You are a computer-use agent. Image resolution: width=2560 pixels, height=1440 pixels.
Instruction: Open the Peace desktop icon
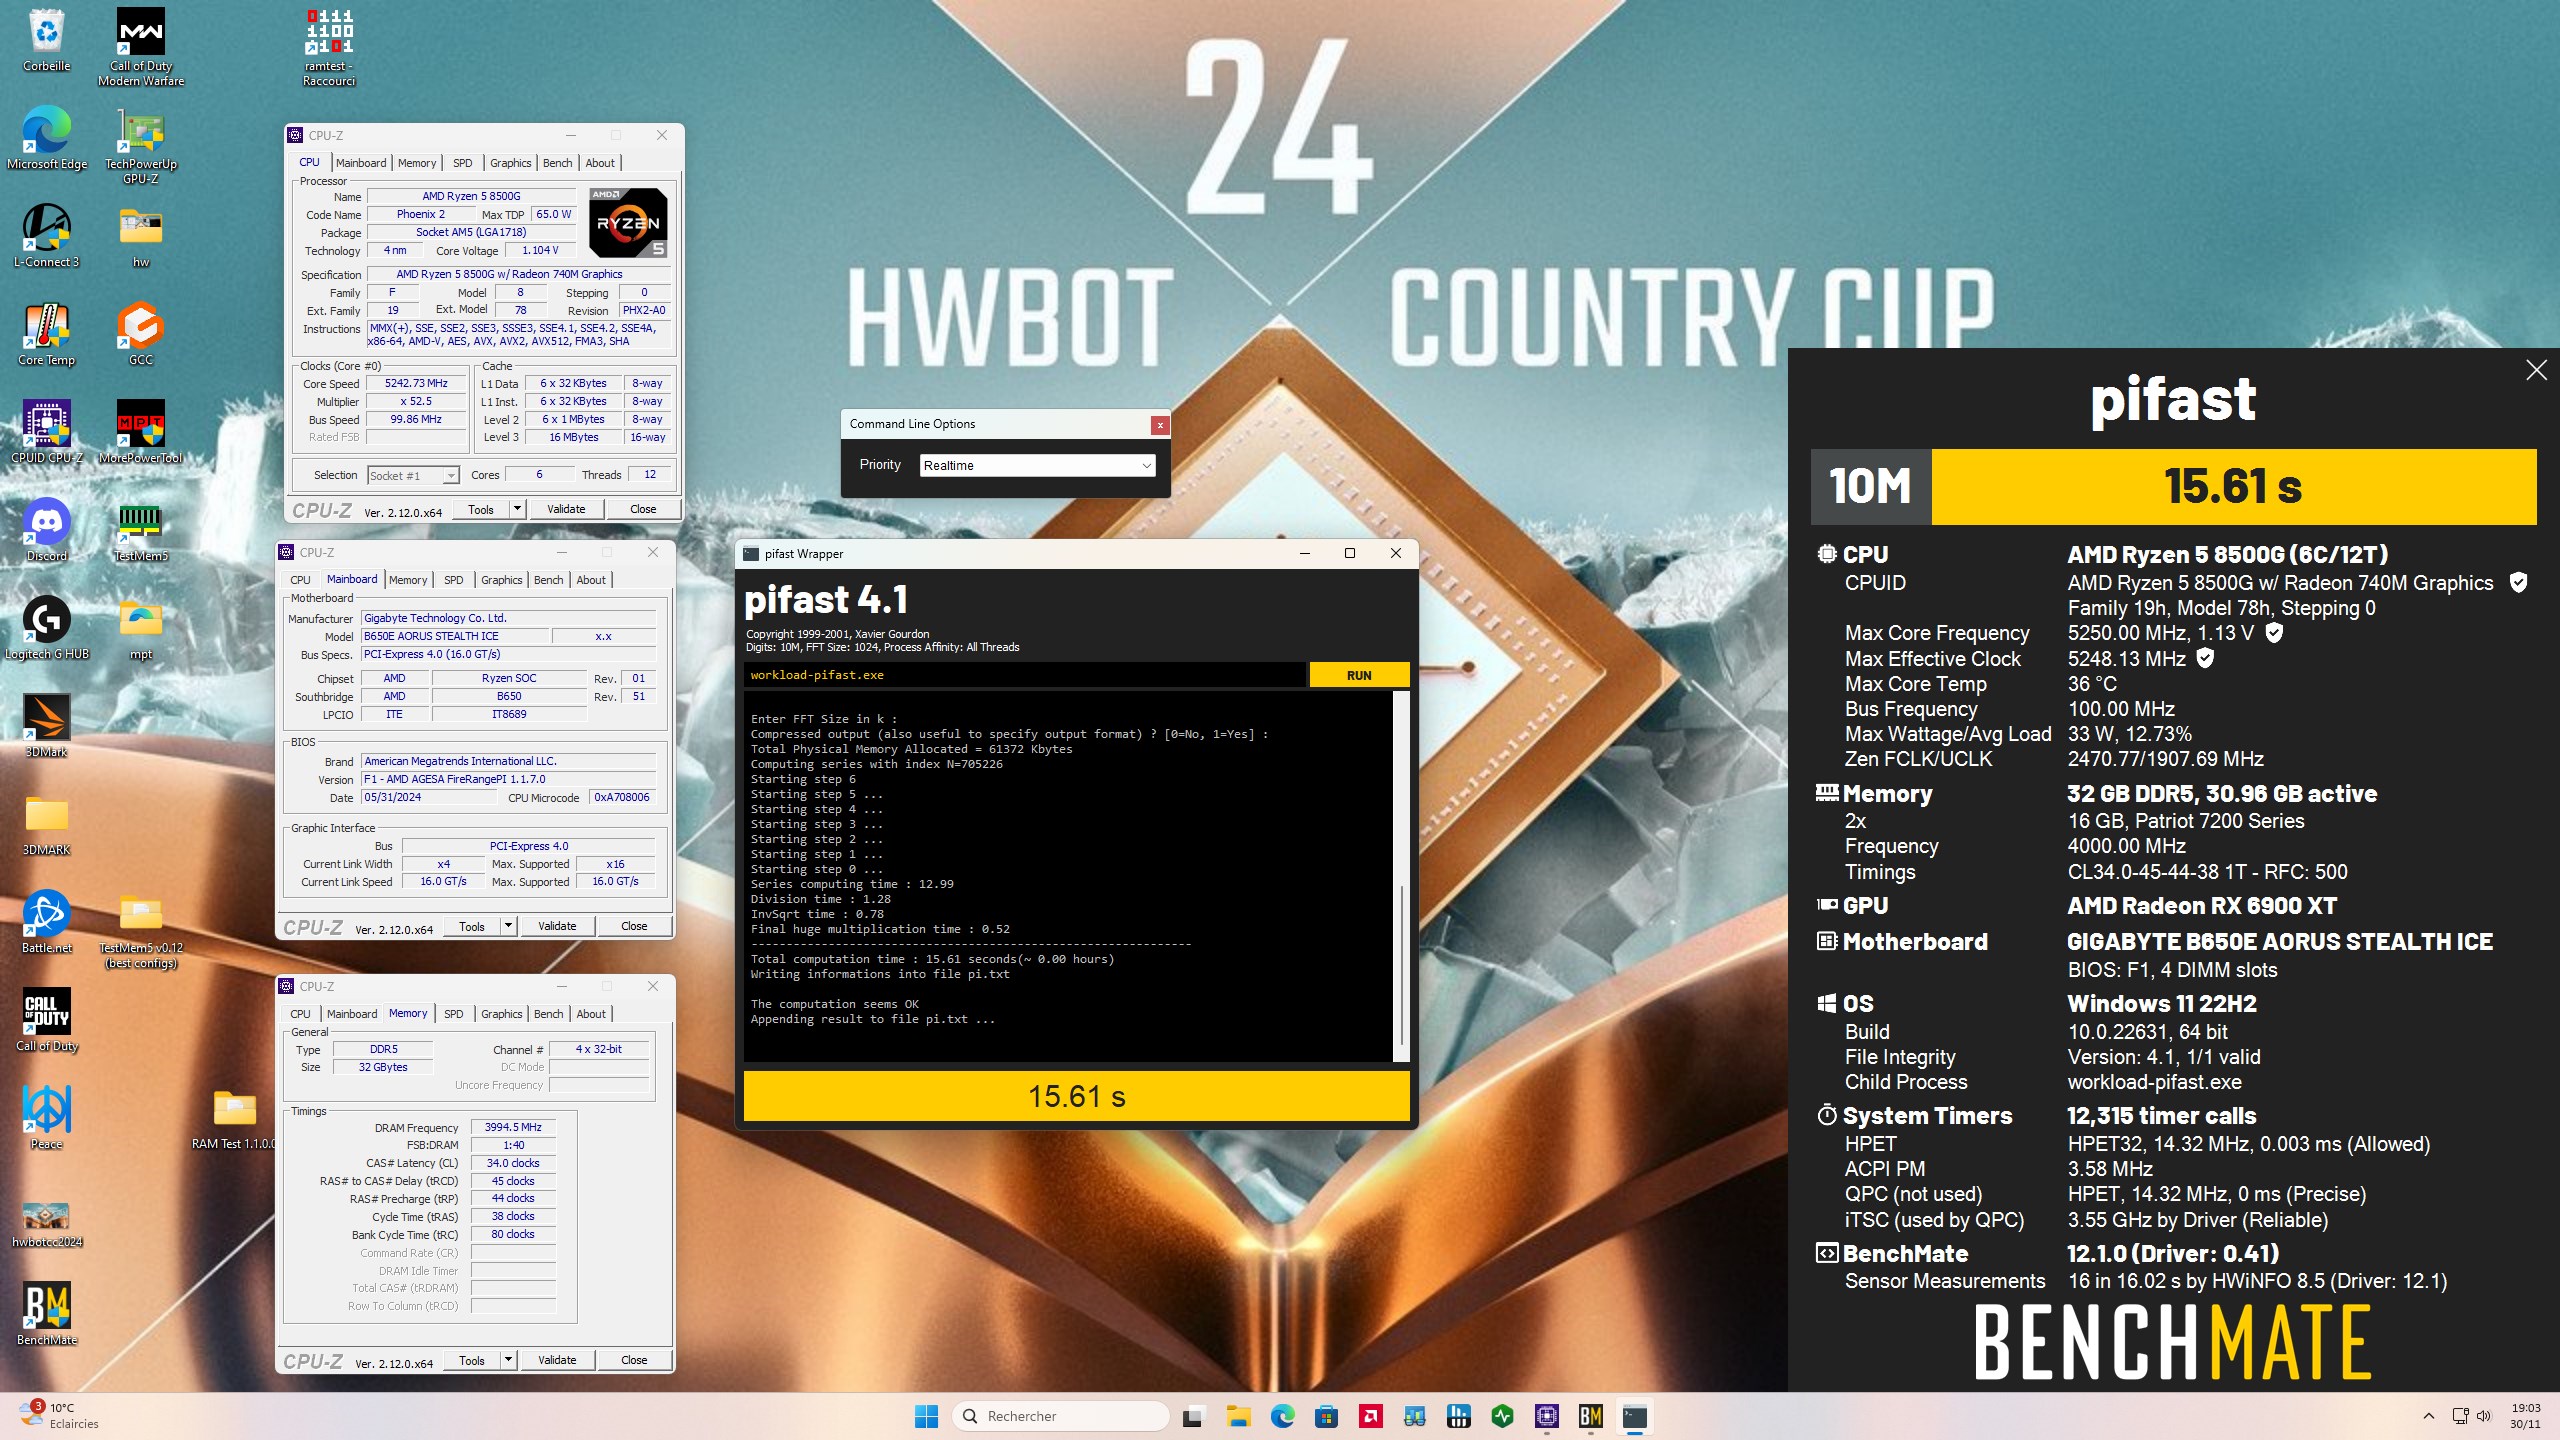[46, 1118]
